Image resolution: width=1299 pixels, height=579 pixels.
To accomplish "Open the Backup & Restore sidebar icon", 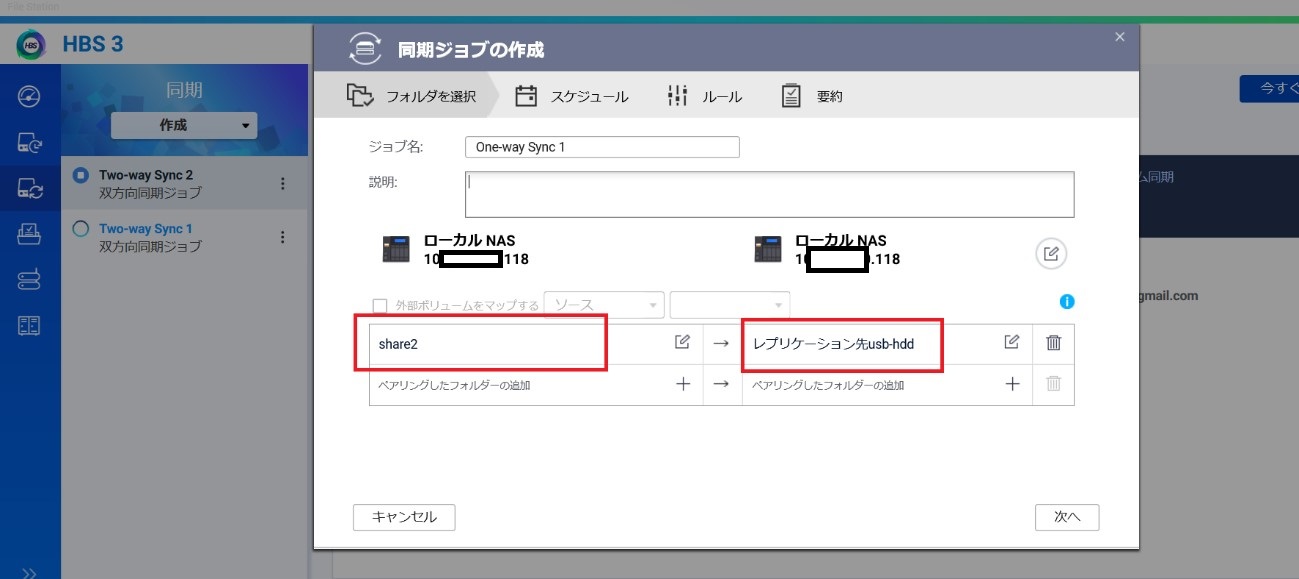I will pos(29,144).
